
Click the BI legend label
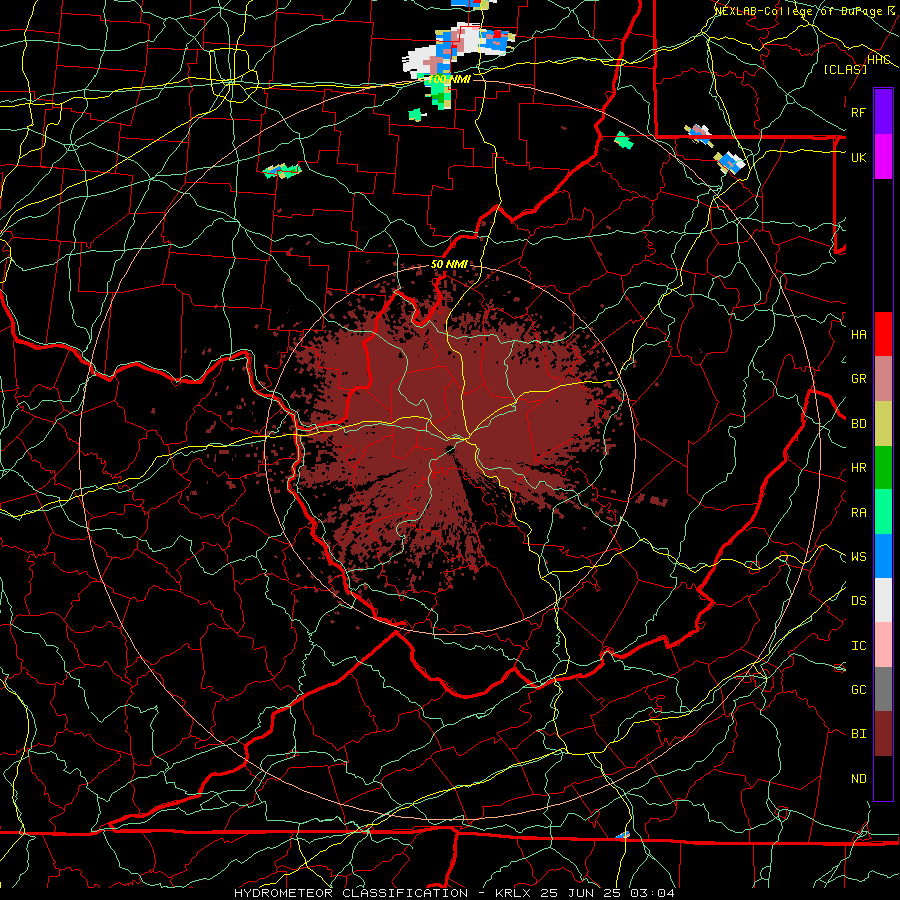[x=859, y=734]
